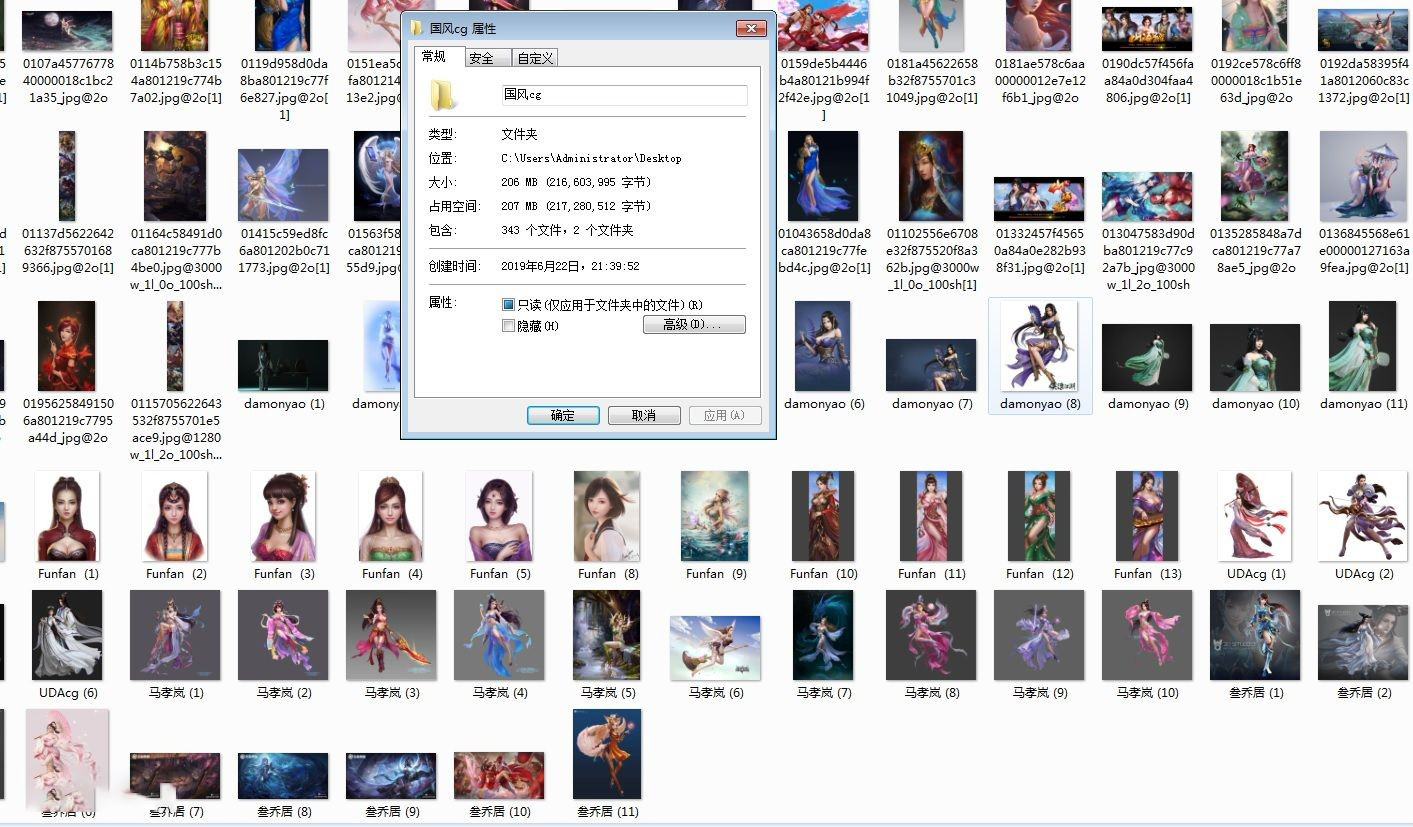Enable the 隐藏 hidden checkbox

pos(508,325)
